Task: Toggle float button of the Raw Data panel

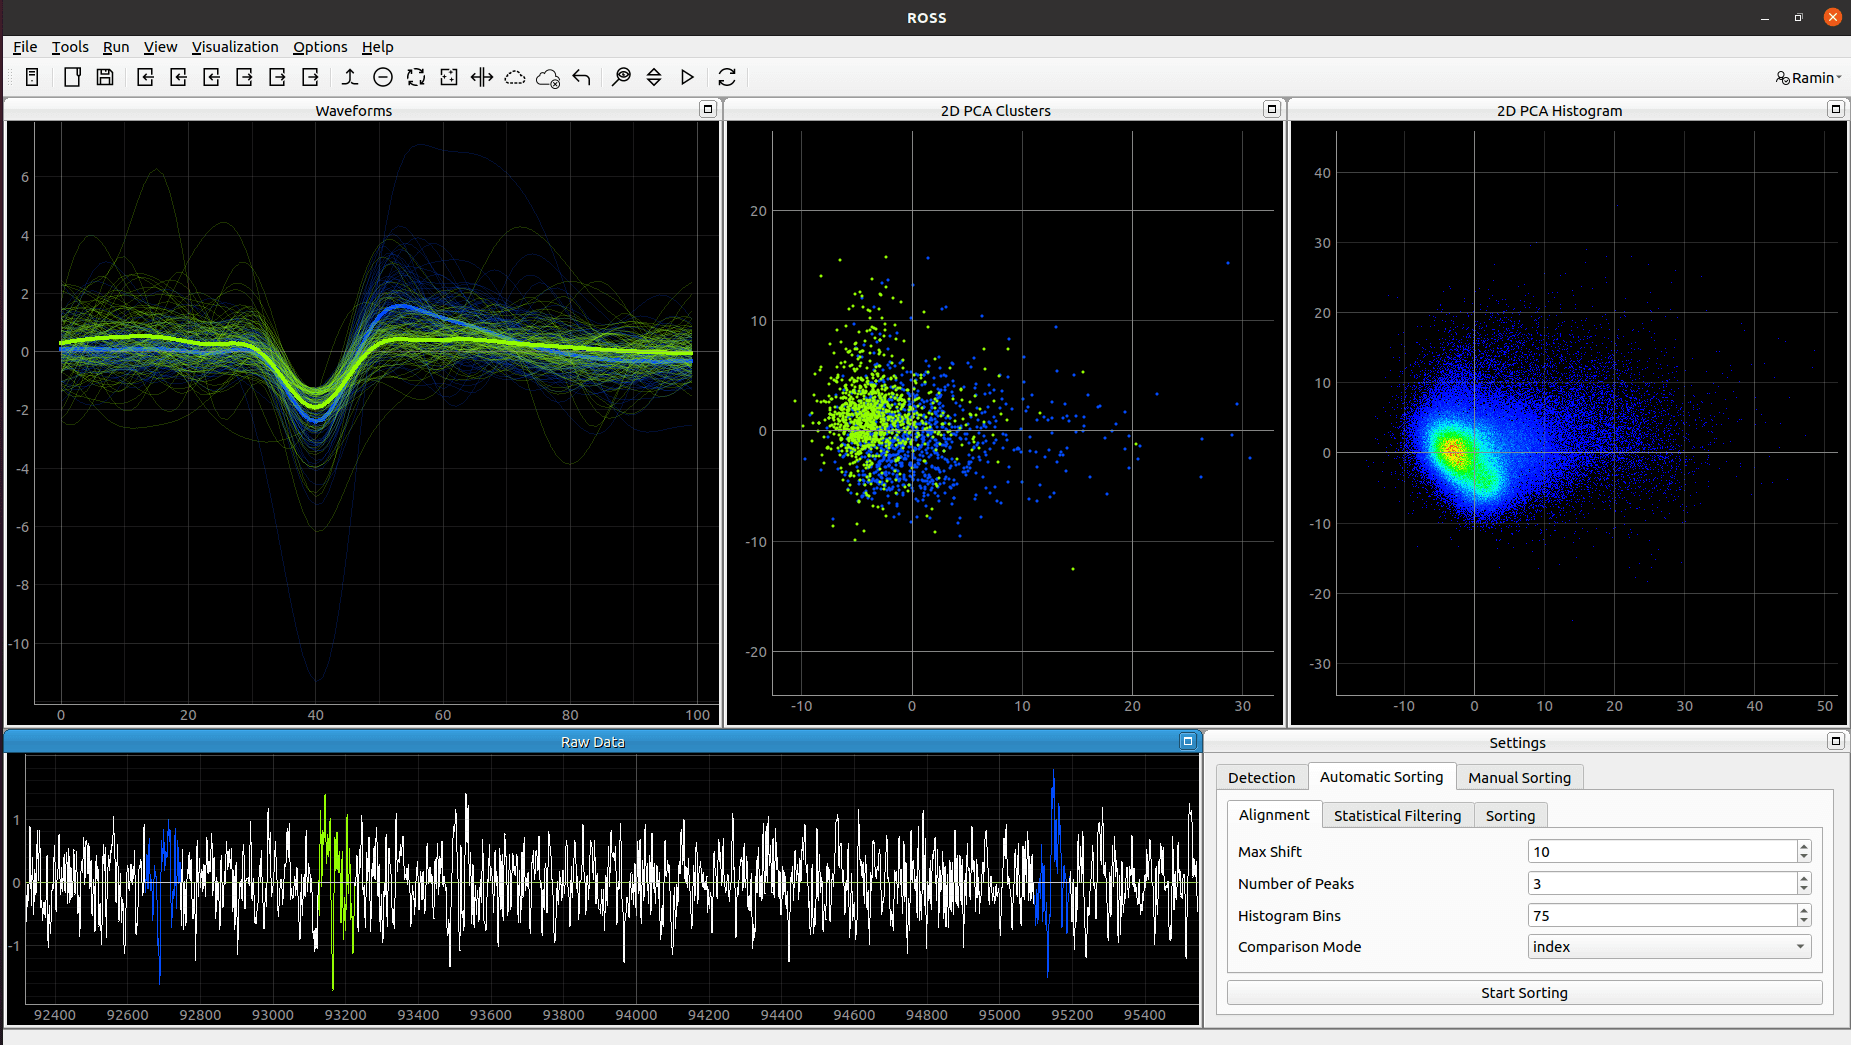Action: 1188,741
